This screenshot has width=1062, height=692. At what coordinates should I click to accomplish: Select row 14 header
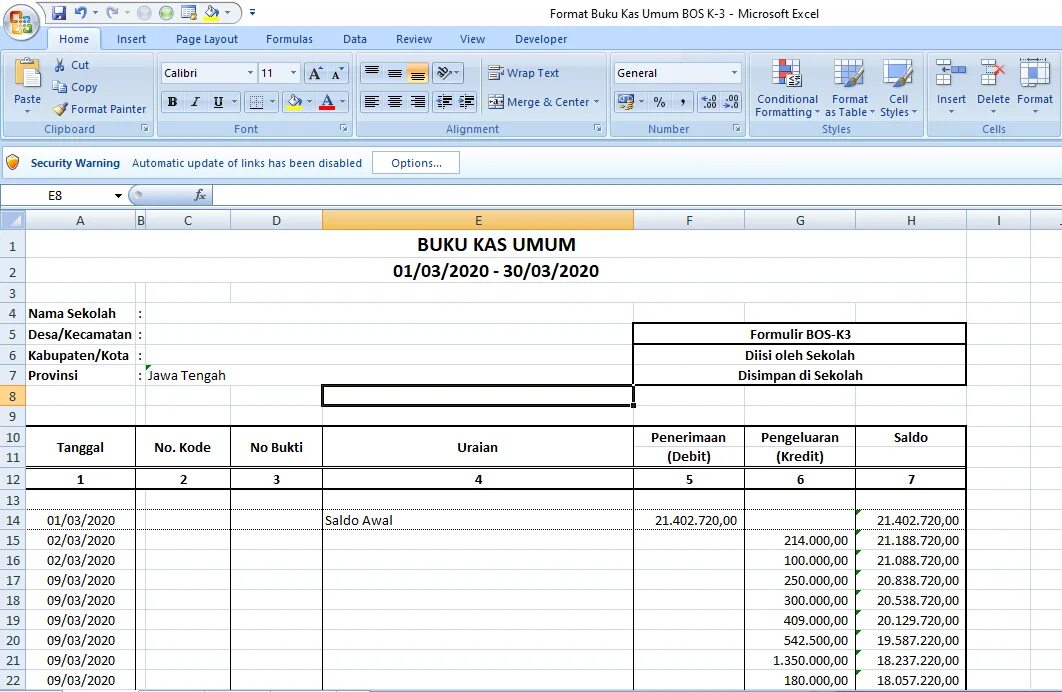point(13,520)
